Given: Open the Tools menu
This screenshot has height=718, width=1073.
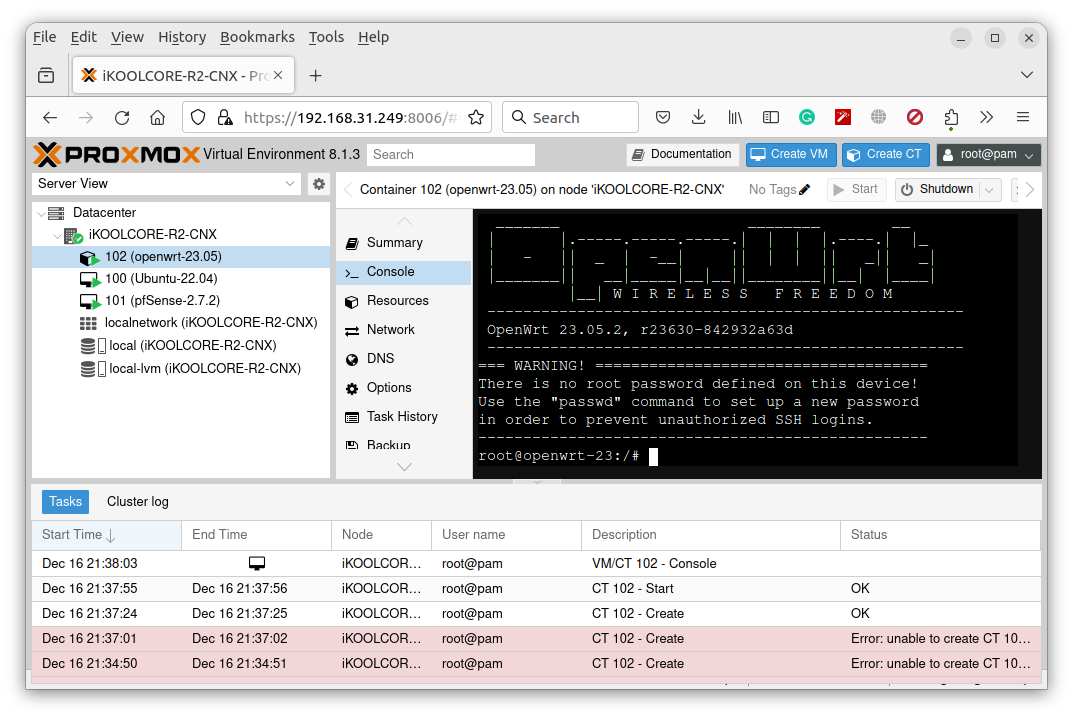Looking at the screenshot, I should (326, 37).
